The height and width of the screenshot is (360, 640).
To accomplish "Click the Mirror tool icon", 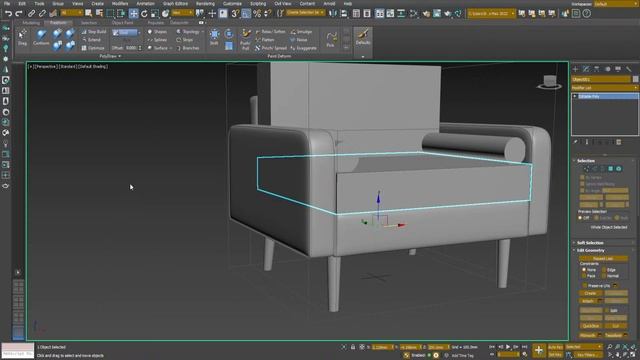I will 333,13.
